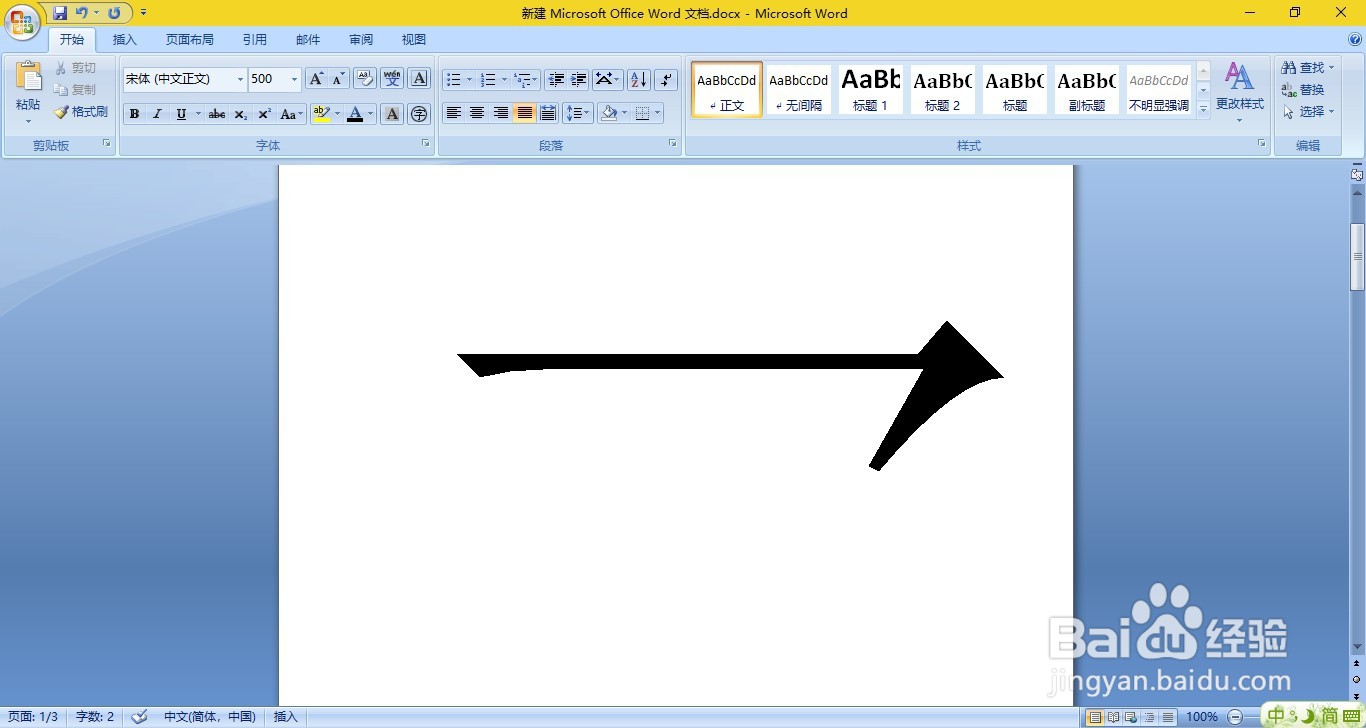This screenshot has height=728, width=1366.
Task: Open the font size dropdown 500
Action: (x=294, y=79)
